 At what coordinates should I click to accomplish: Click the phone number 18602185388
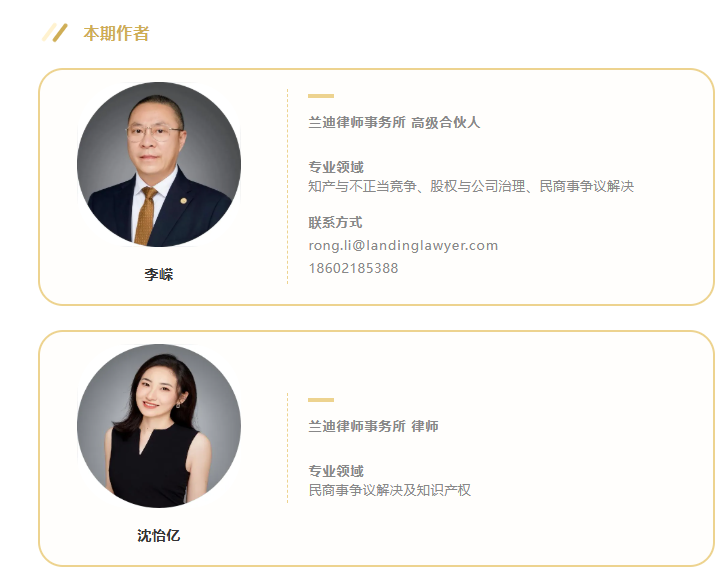click(353, 268)
